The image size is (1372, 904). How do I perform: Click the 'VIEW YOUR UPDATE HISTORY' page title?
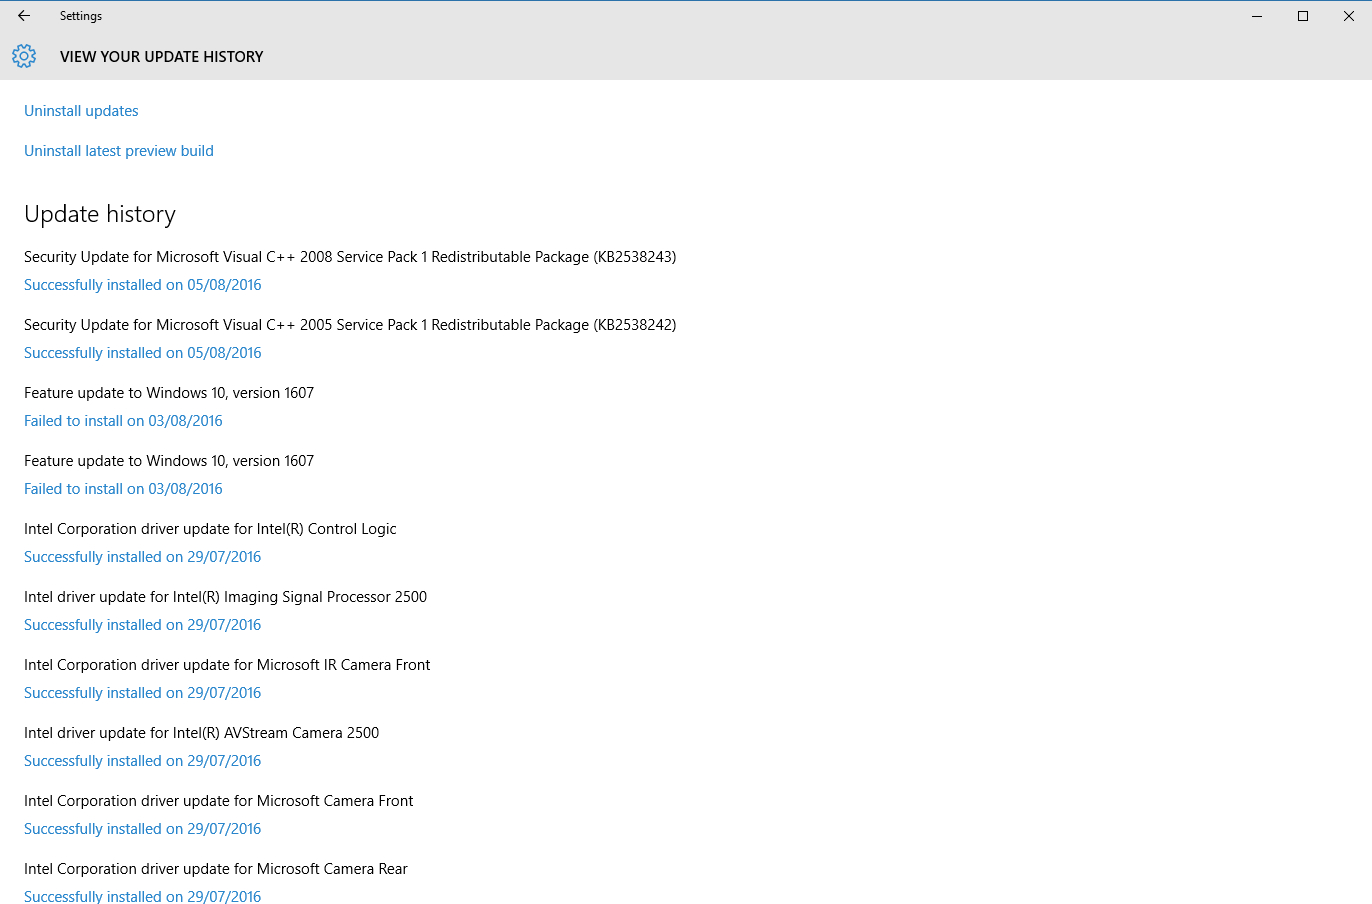click(162, 57)
